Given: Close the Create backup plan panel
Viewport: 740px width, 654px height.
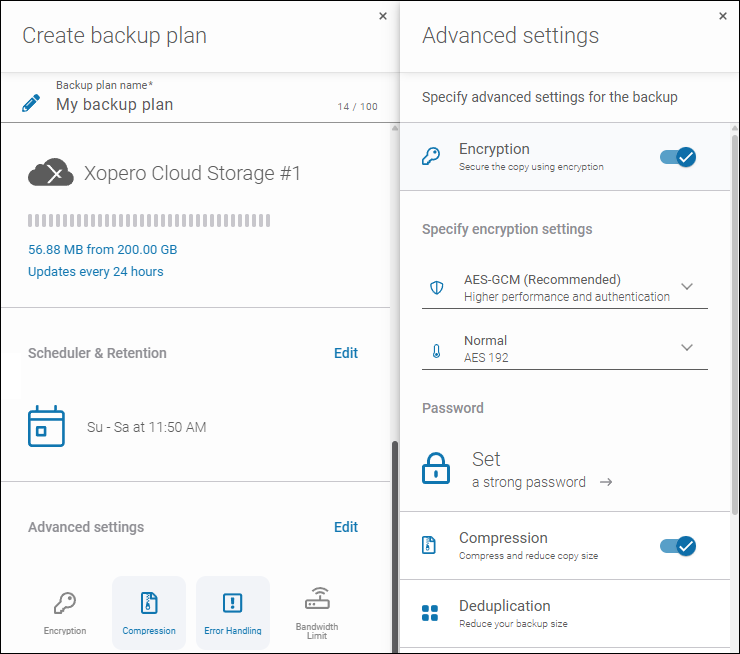Looking at the screenshot, I should tap(383, 16).
